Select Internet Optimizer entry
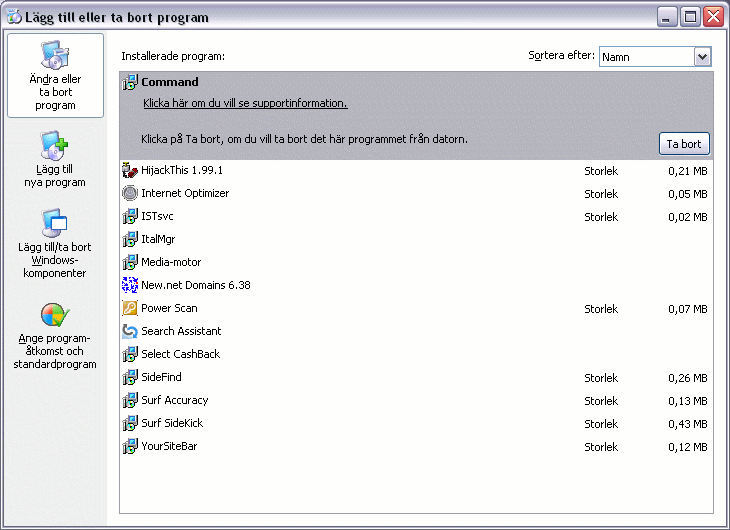 click(x=416, y=193)
